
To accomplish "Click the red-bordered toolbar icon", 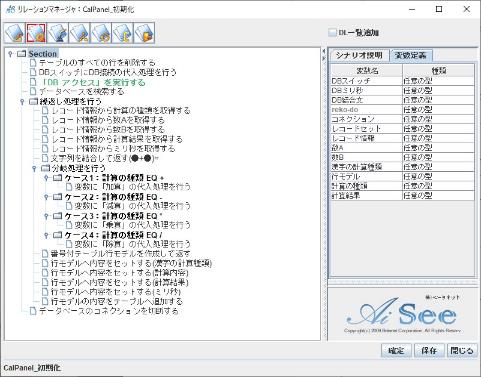I will click(36, 33).
